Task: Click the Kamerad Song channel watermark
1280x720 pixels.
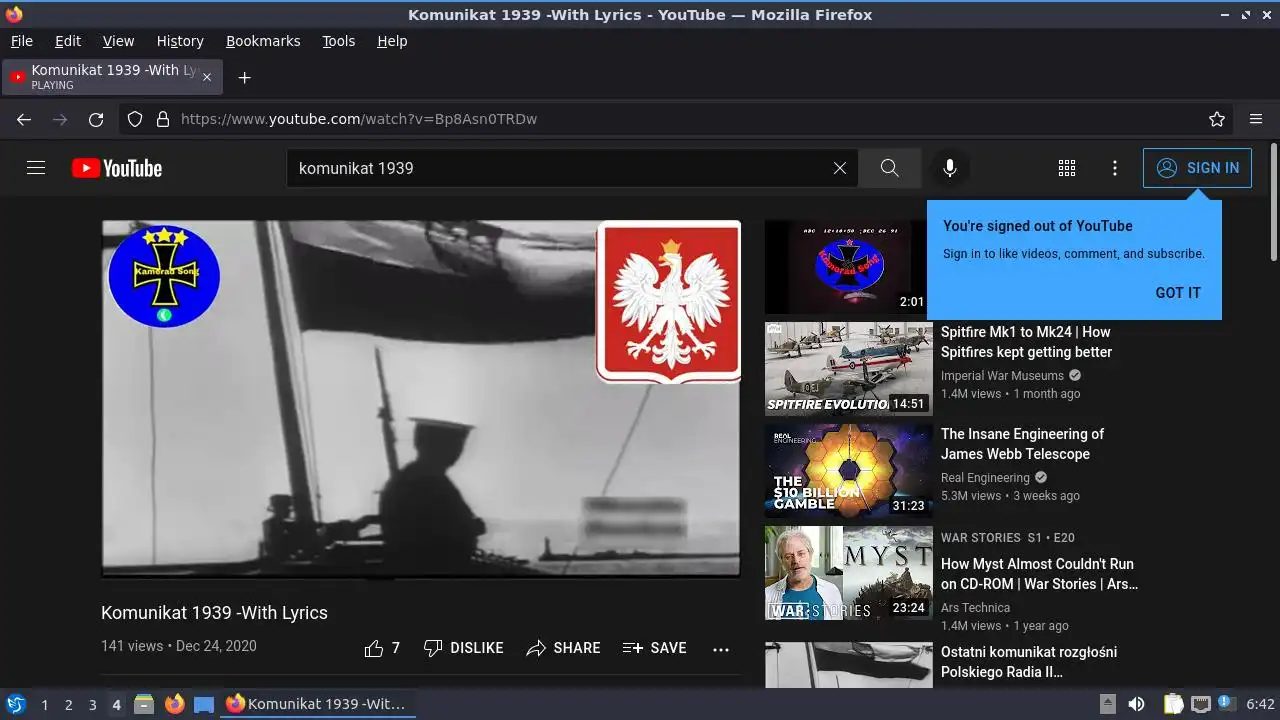Action: 164,276
